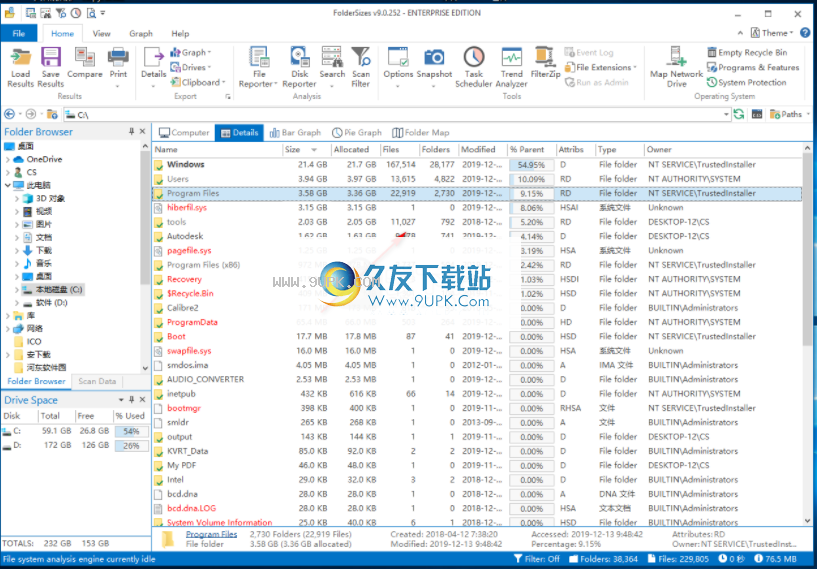The image size is (817, 569).
Task: Click the Program Files link in details pane
Action: point(212,534)
